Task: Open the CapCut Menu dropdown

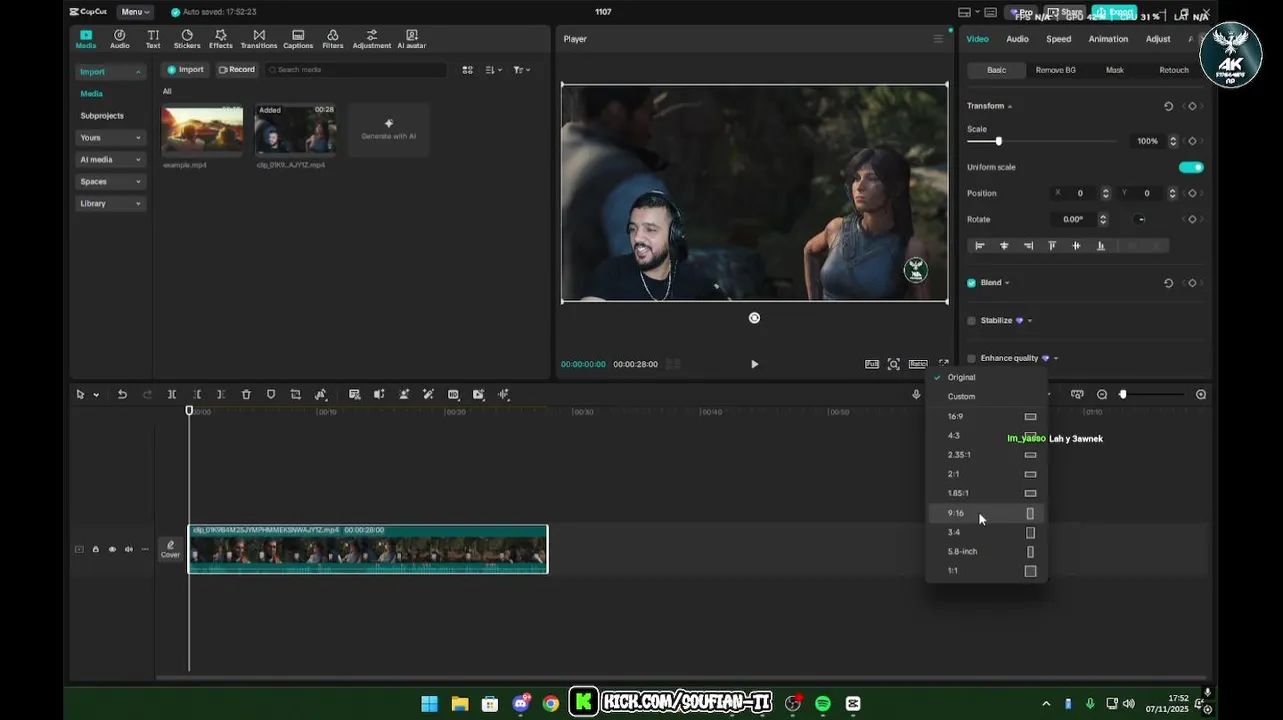Action: tap(135, 12)
